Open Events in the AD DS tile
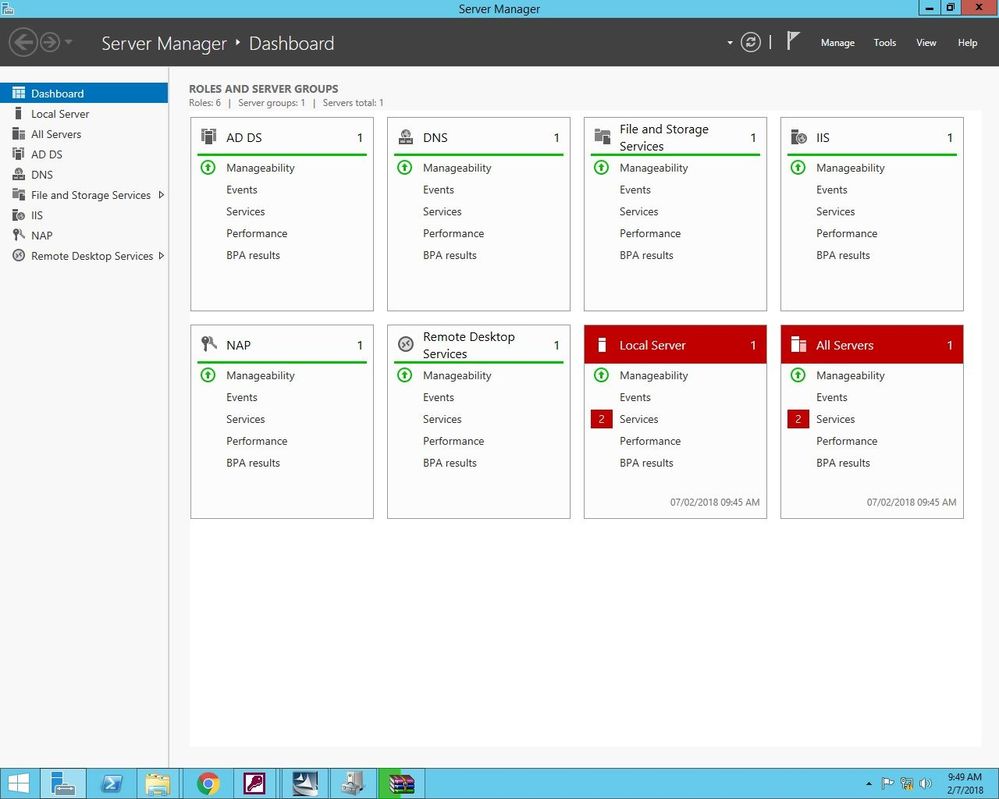The image size is (999, 799). coord(241,190)
